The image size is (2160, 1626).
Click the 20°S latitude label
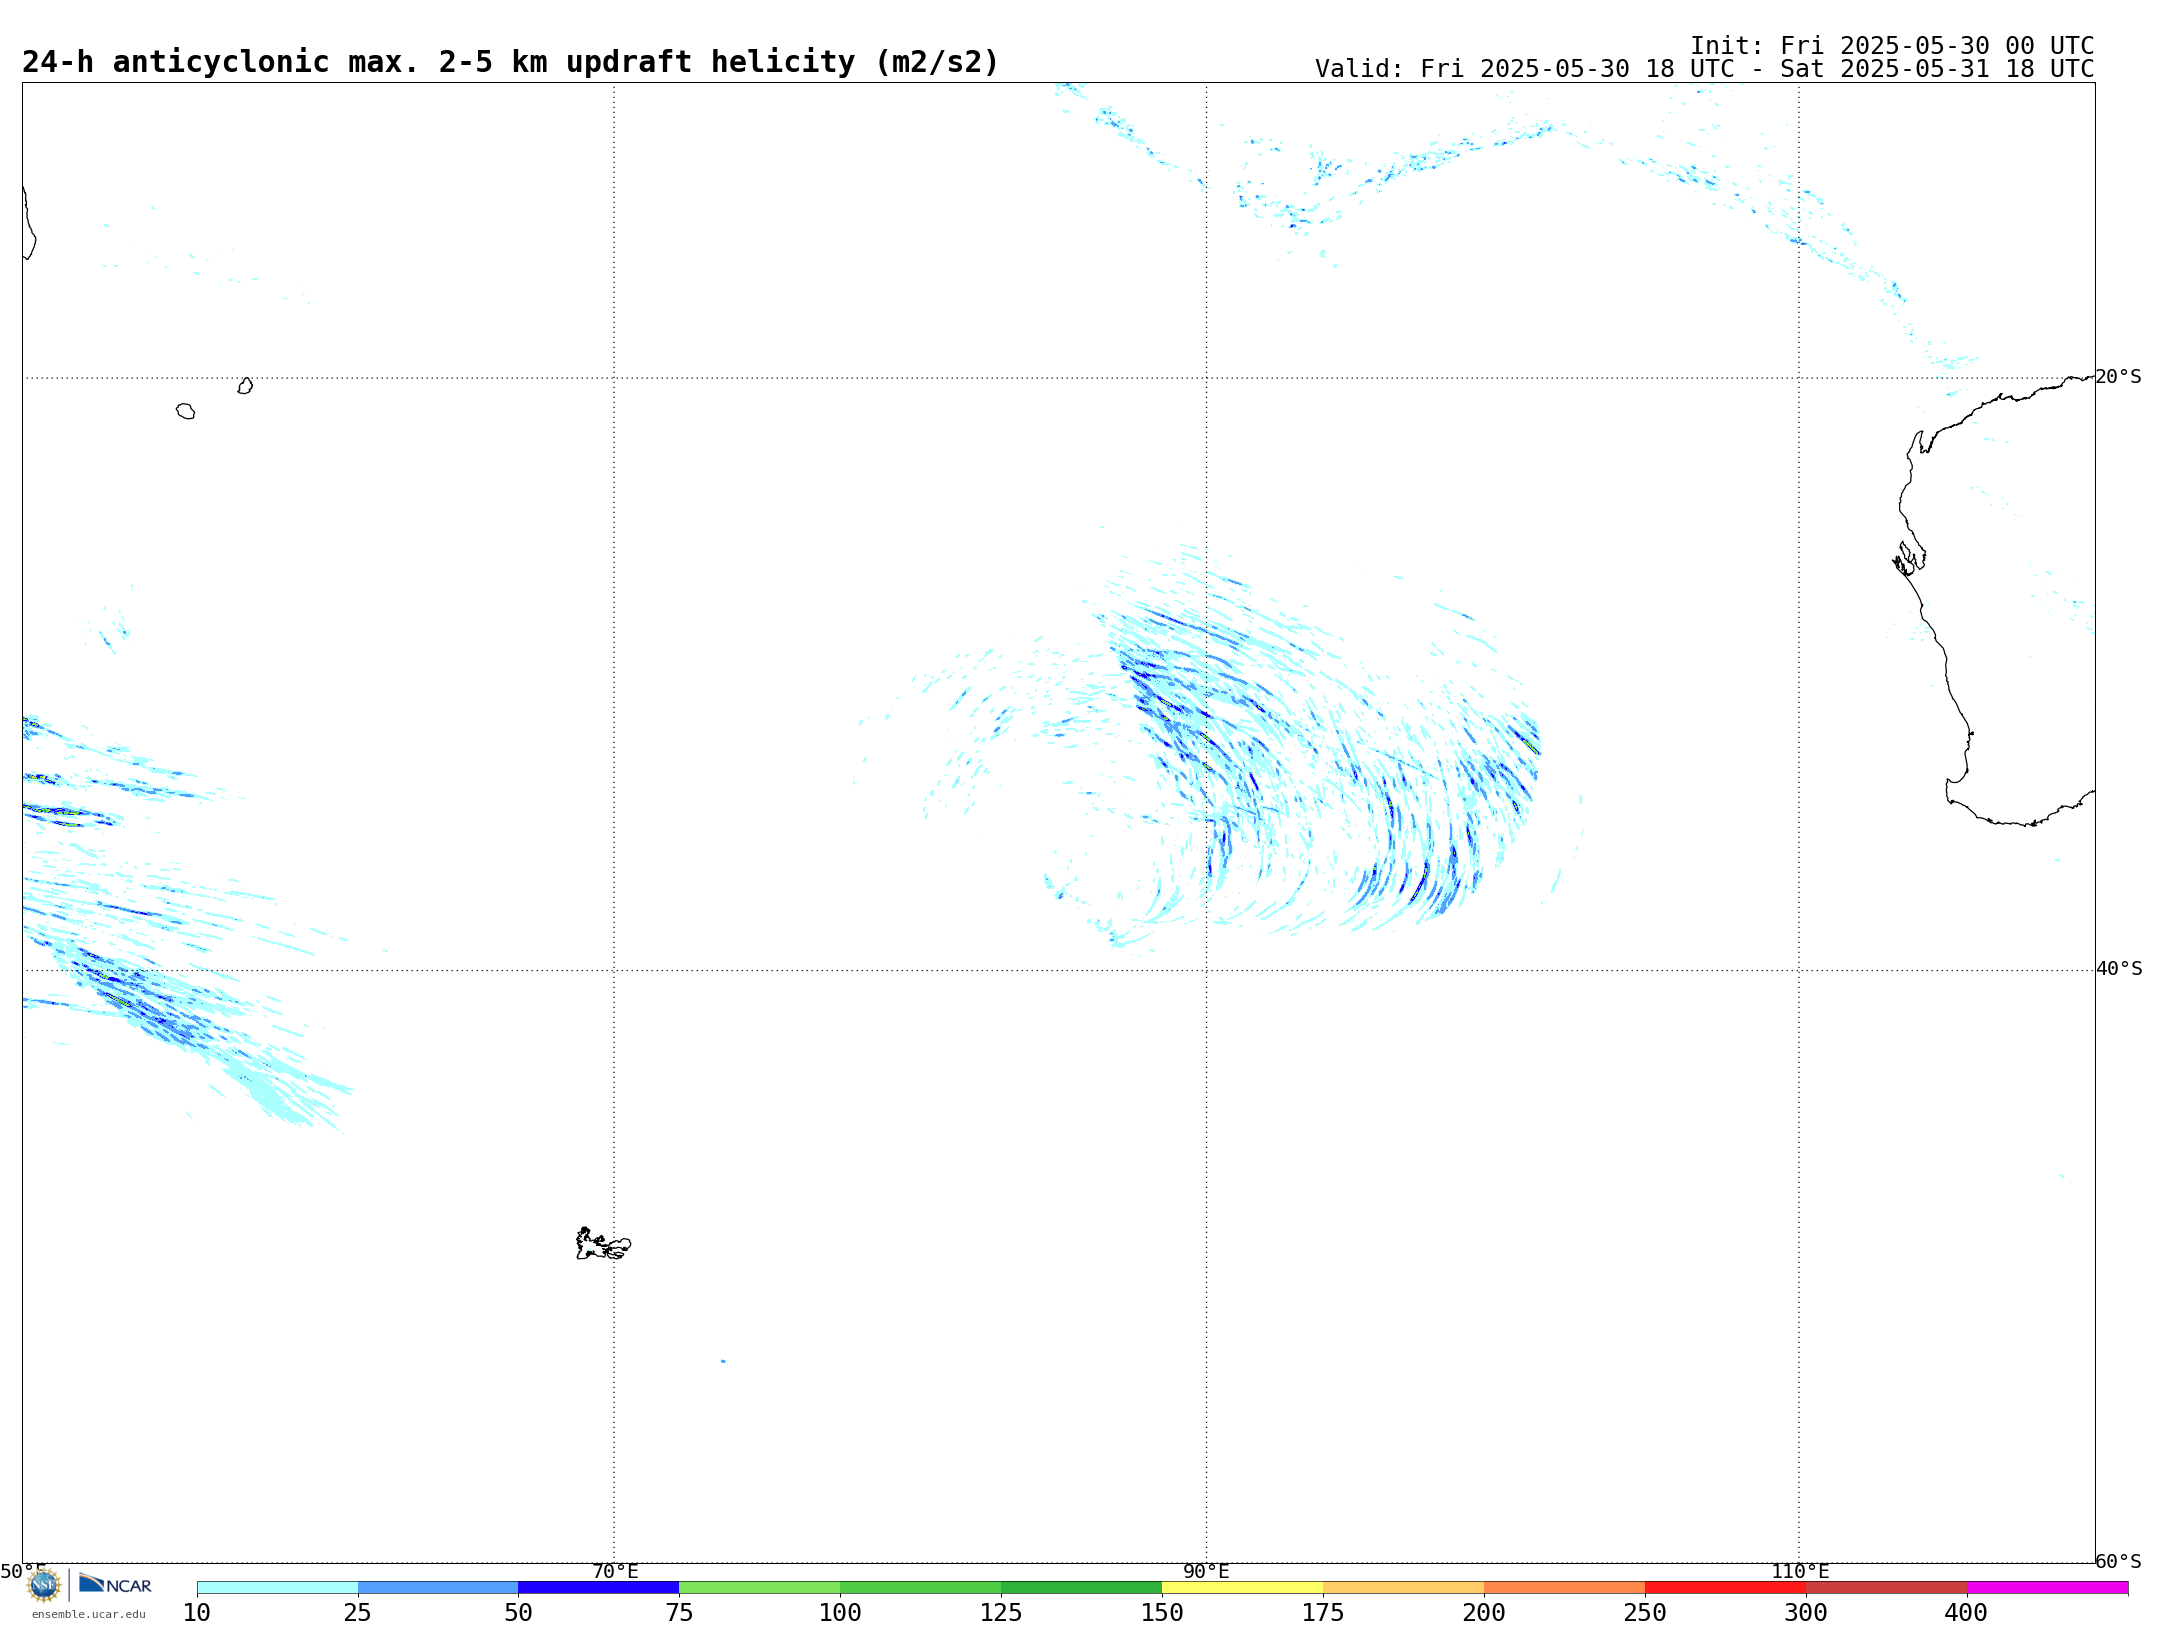click(2119, 377)
